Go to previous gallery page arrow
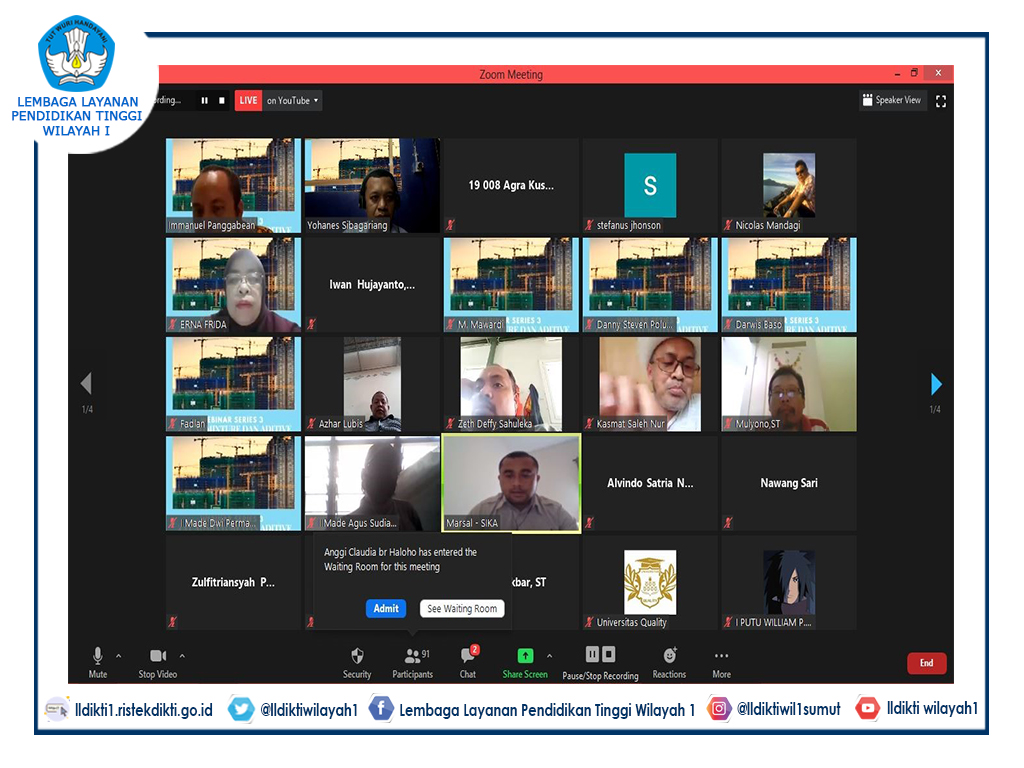1024x768 pixels. click(86, 383)
